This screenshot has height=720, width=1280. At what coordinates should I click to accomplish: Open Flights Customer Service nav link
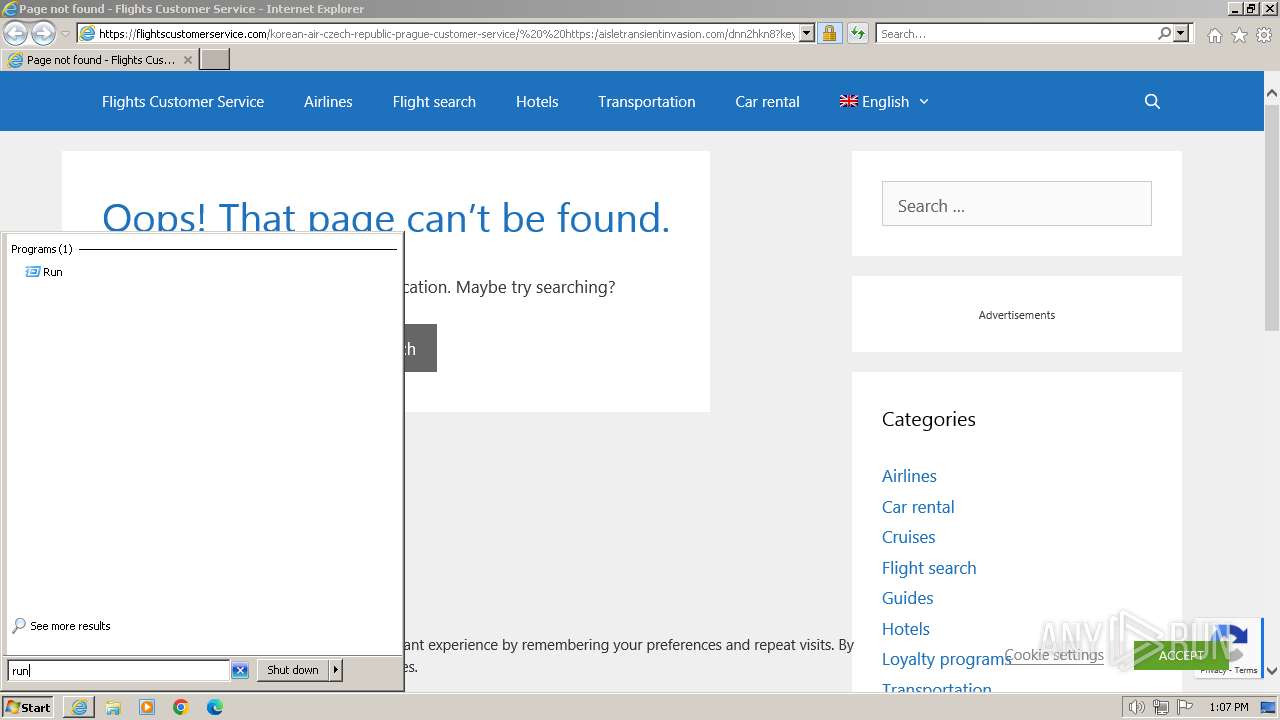pyautogui.click(x=183, y=101)
